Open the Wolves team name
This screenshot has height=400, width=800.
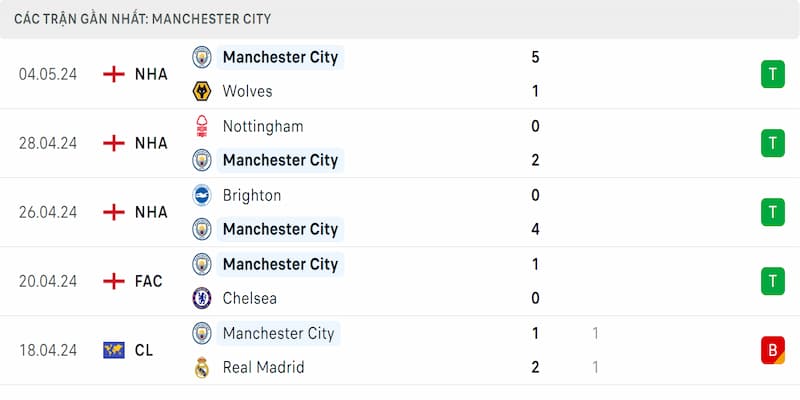248,92
